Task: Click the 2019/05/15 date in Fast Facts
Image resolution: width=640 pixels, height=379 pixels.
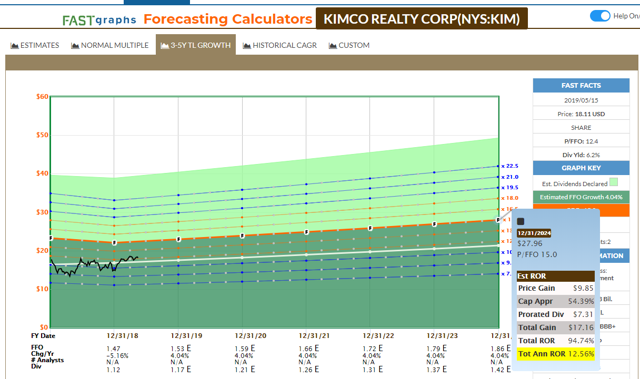Action: 581,100
